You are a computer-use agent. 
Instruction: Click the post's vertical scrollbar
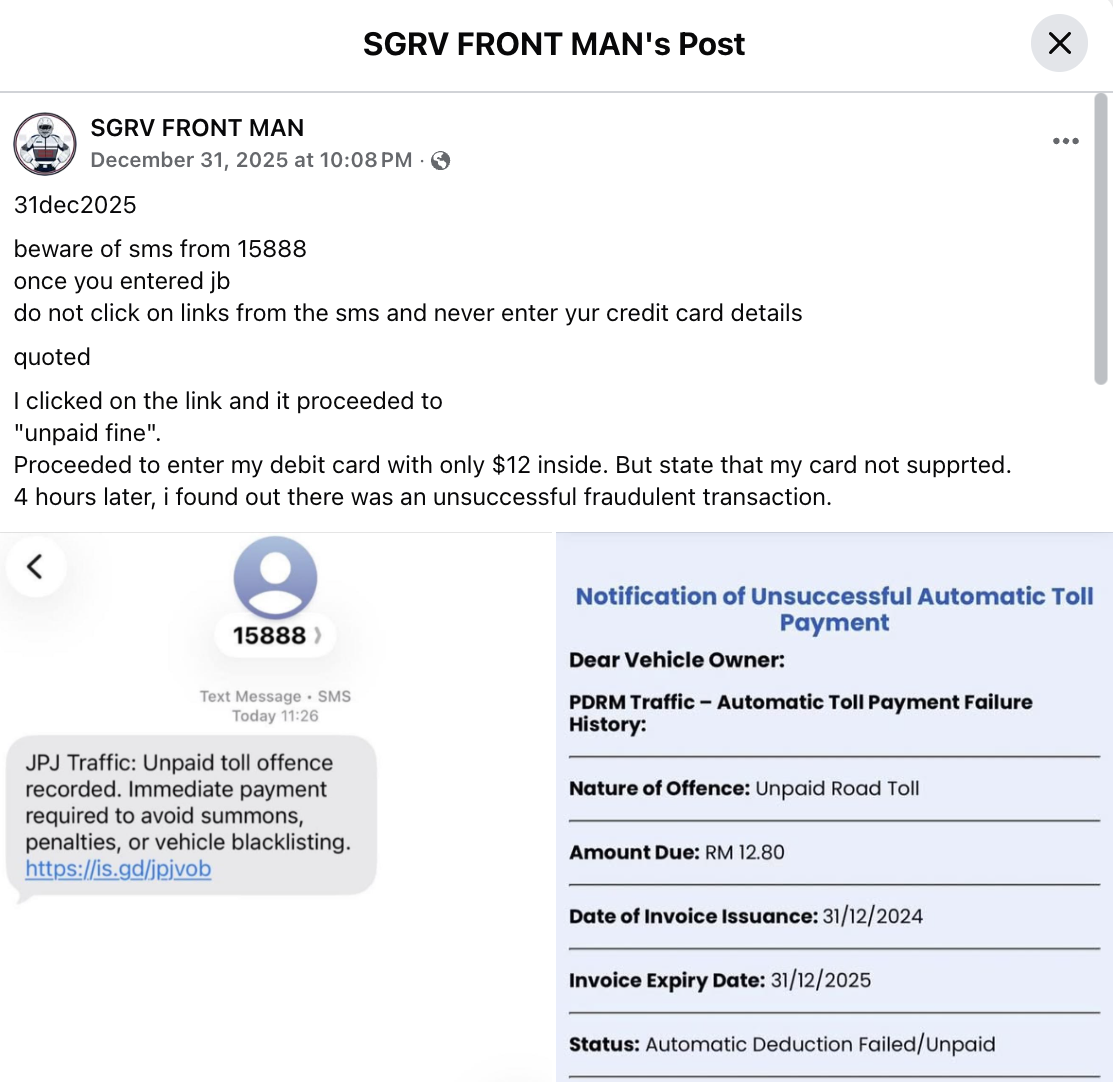click(1101, 240)
